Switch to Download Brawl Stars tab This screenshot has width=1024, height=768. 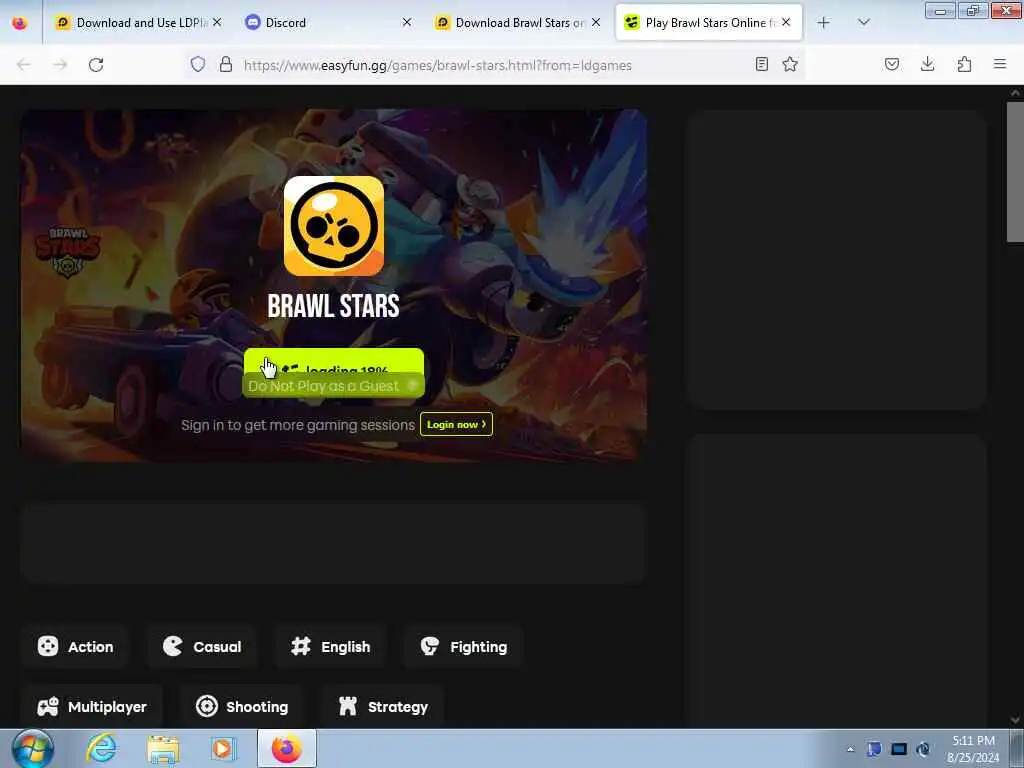tap(518, 22)
